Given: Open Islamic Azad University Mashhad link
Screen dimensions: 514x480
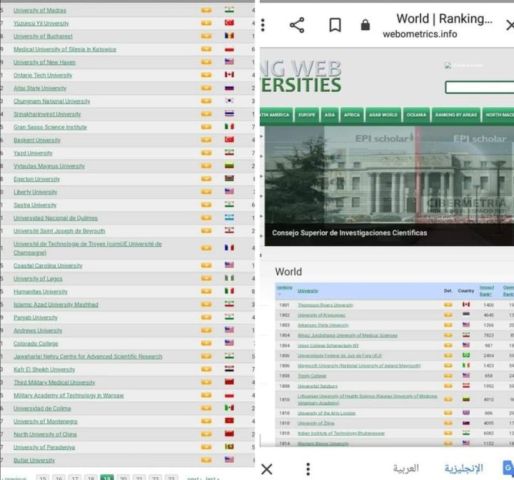Looking at the screenshot, I should tap(56, 304).
